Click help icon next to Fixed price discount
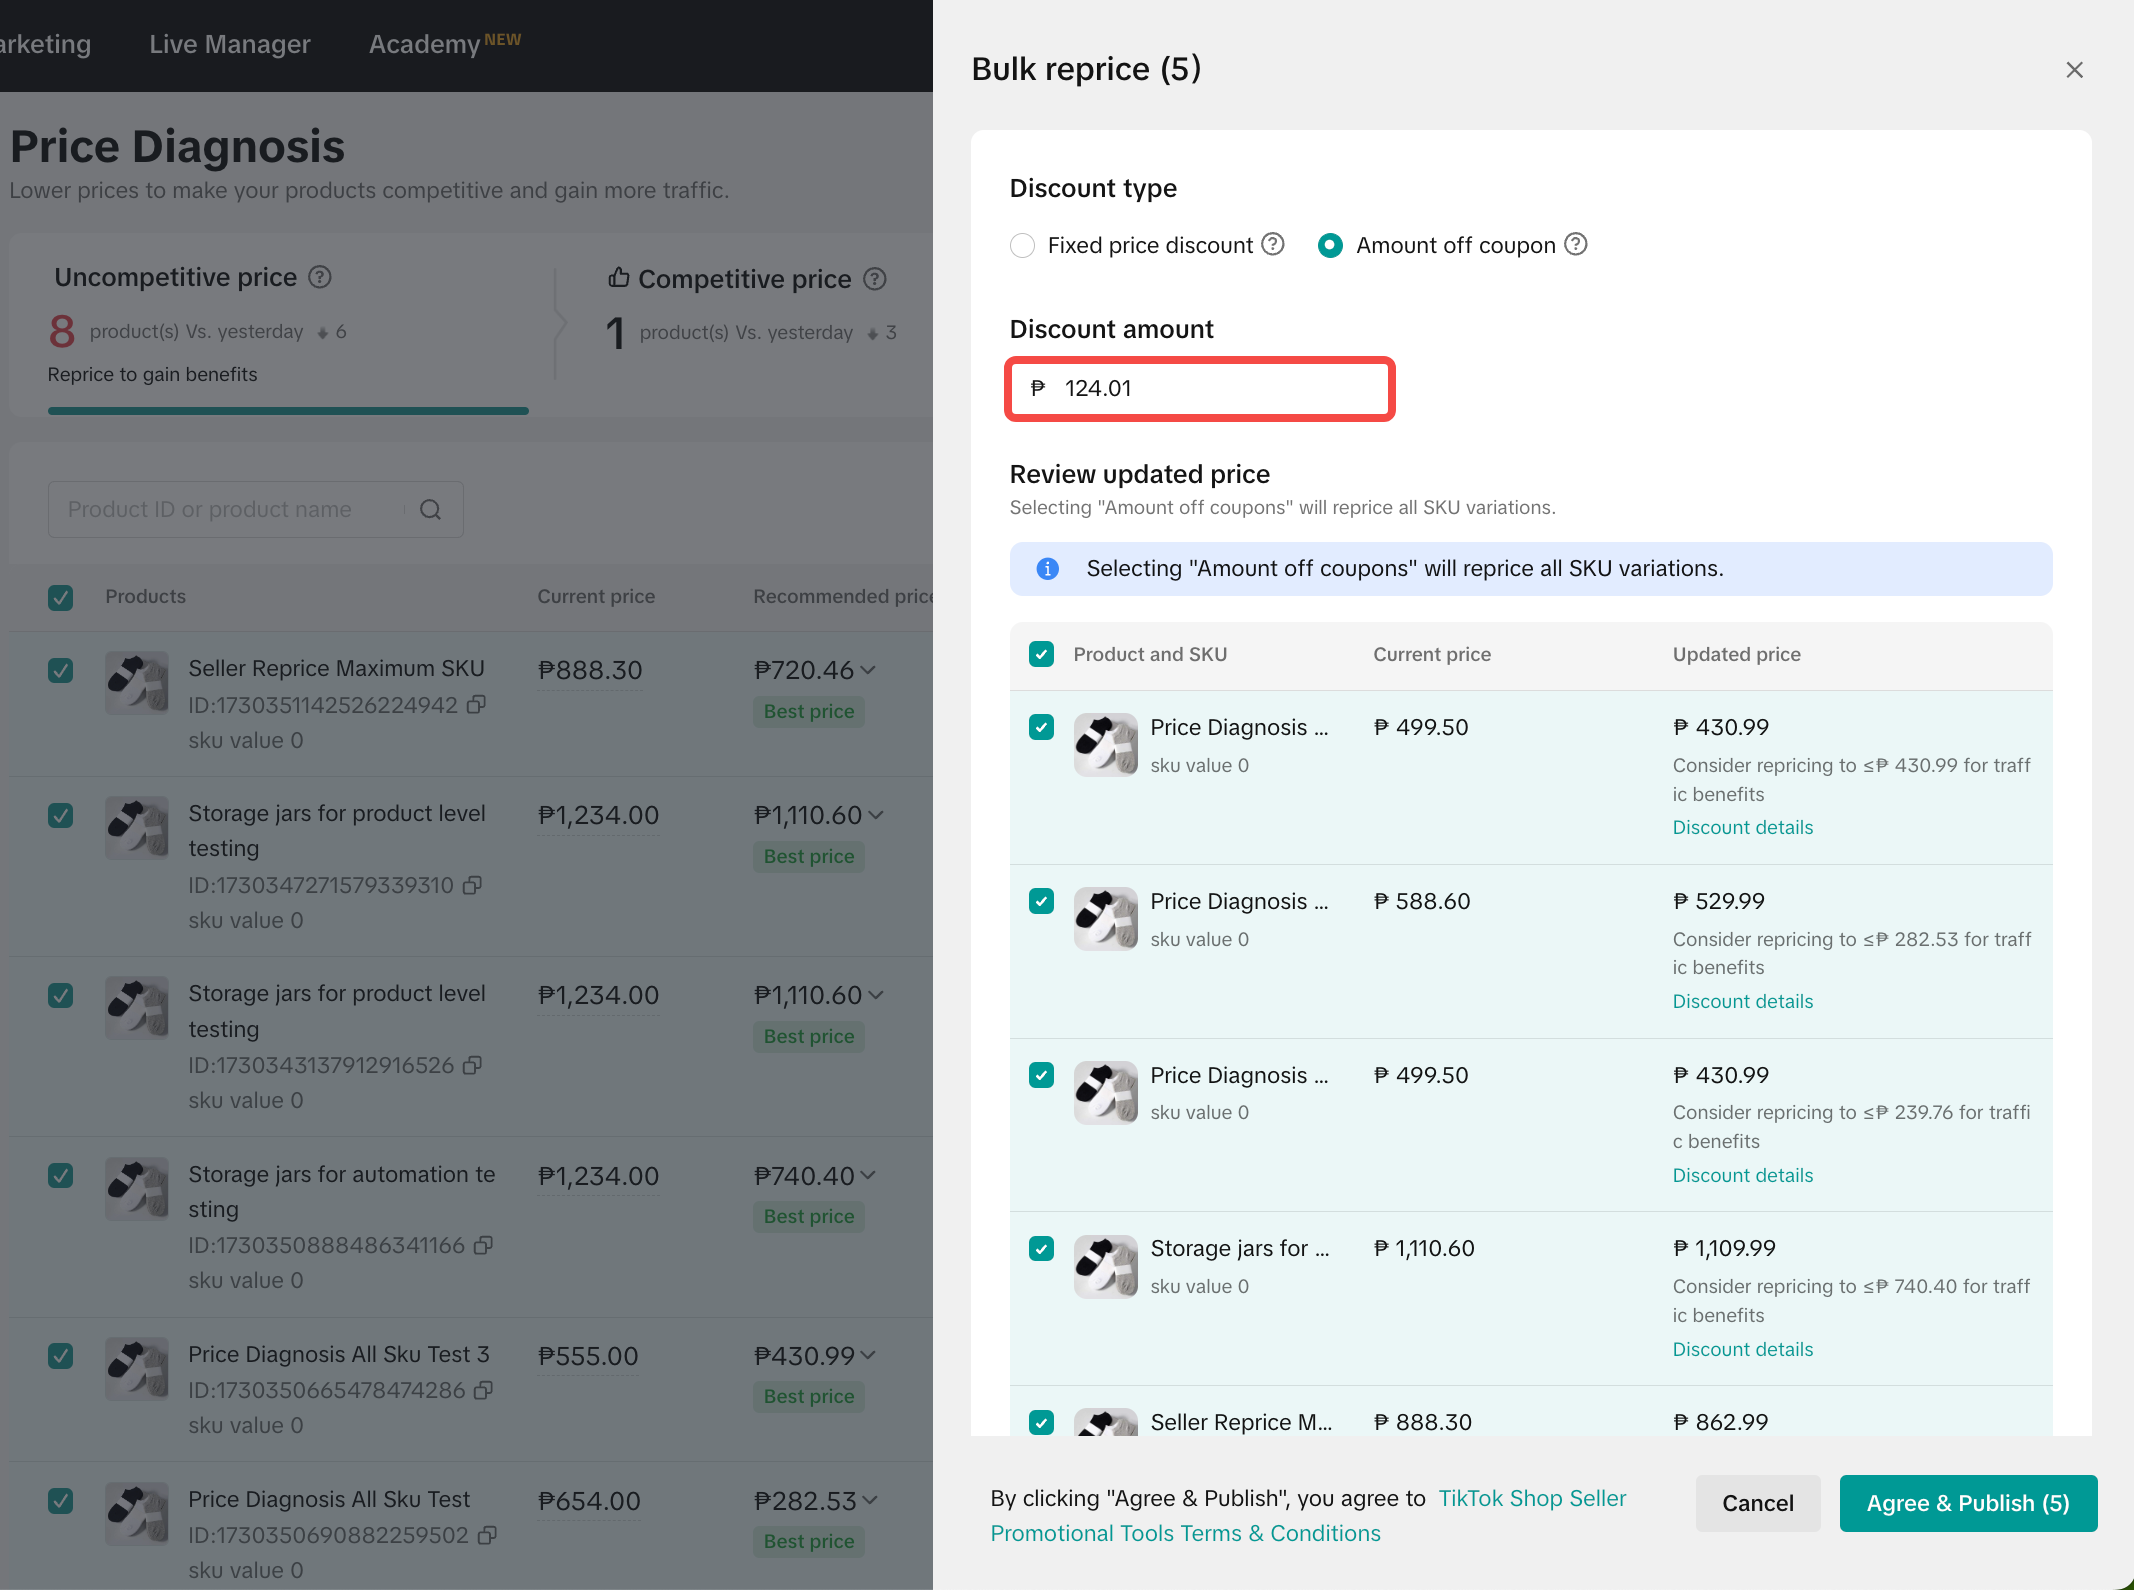Image resolution: width=2134 pixels, height=1590 pixels. [1272, 245]
